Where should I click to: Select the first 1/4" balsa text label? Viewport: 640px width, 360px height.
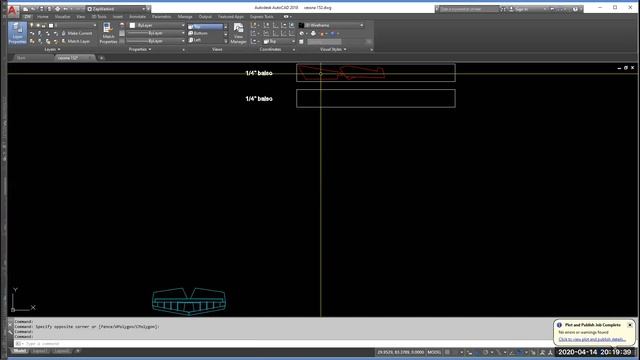259,73
